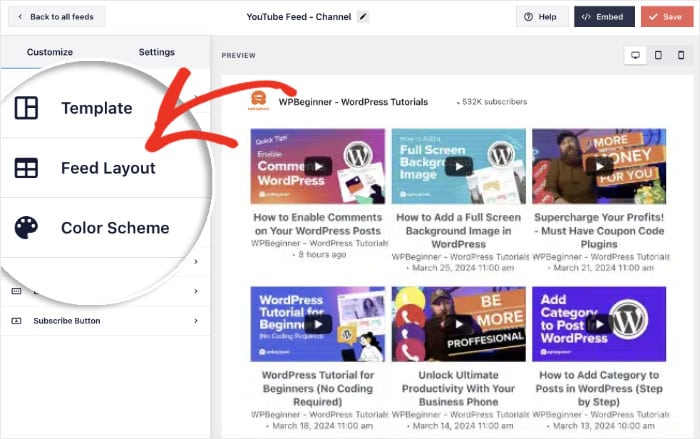Click the Color Scheme palette icon
Viewport: 700px width, 439px height.
26,228
